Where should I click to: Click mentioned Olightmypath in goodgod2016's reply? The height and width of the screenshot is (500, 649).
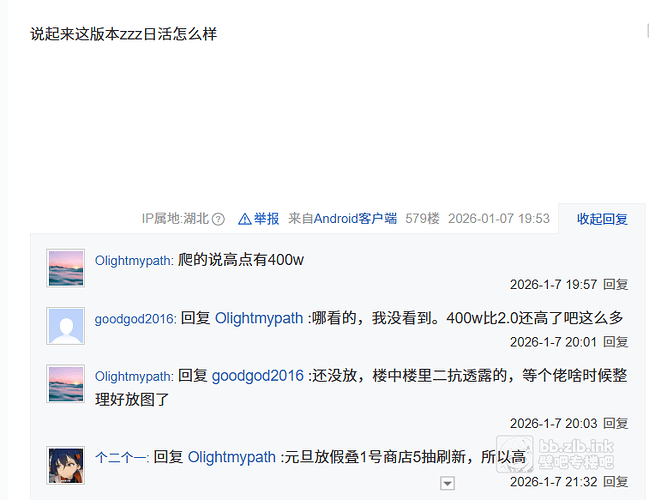[x=259, y=318]
